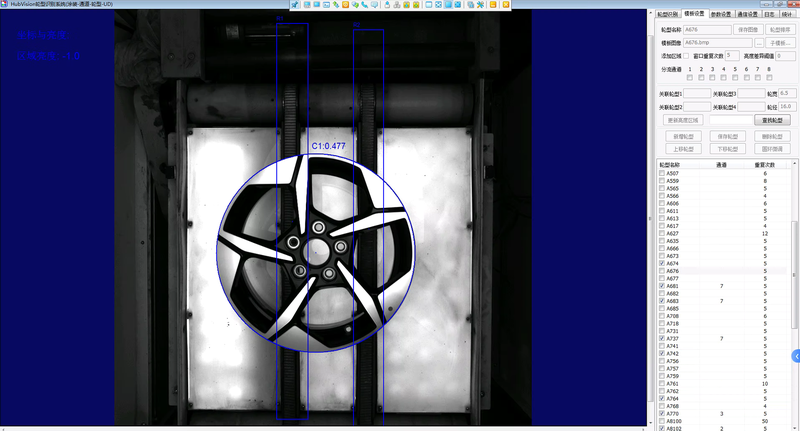The width and height of the screenshot is (800, 431).
Task: Click the 轮型名称 input field
Action: pyautogui.click(x=707, y=30)
